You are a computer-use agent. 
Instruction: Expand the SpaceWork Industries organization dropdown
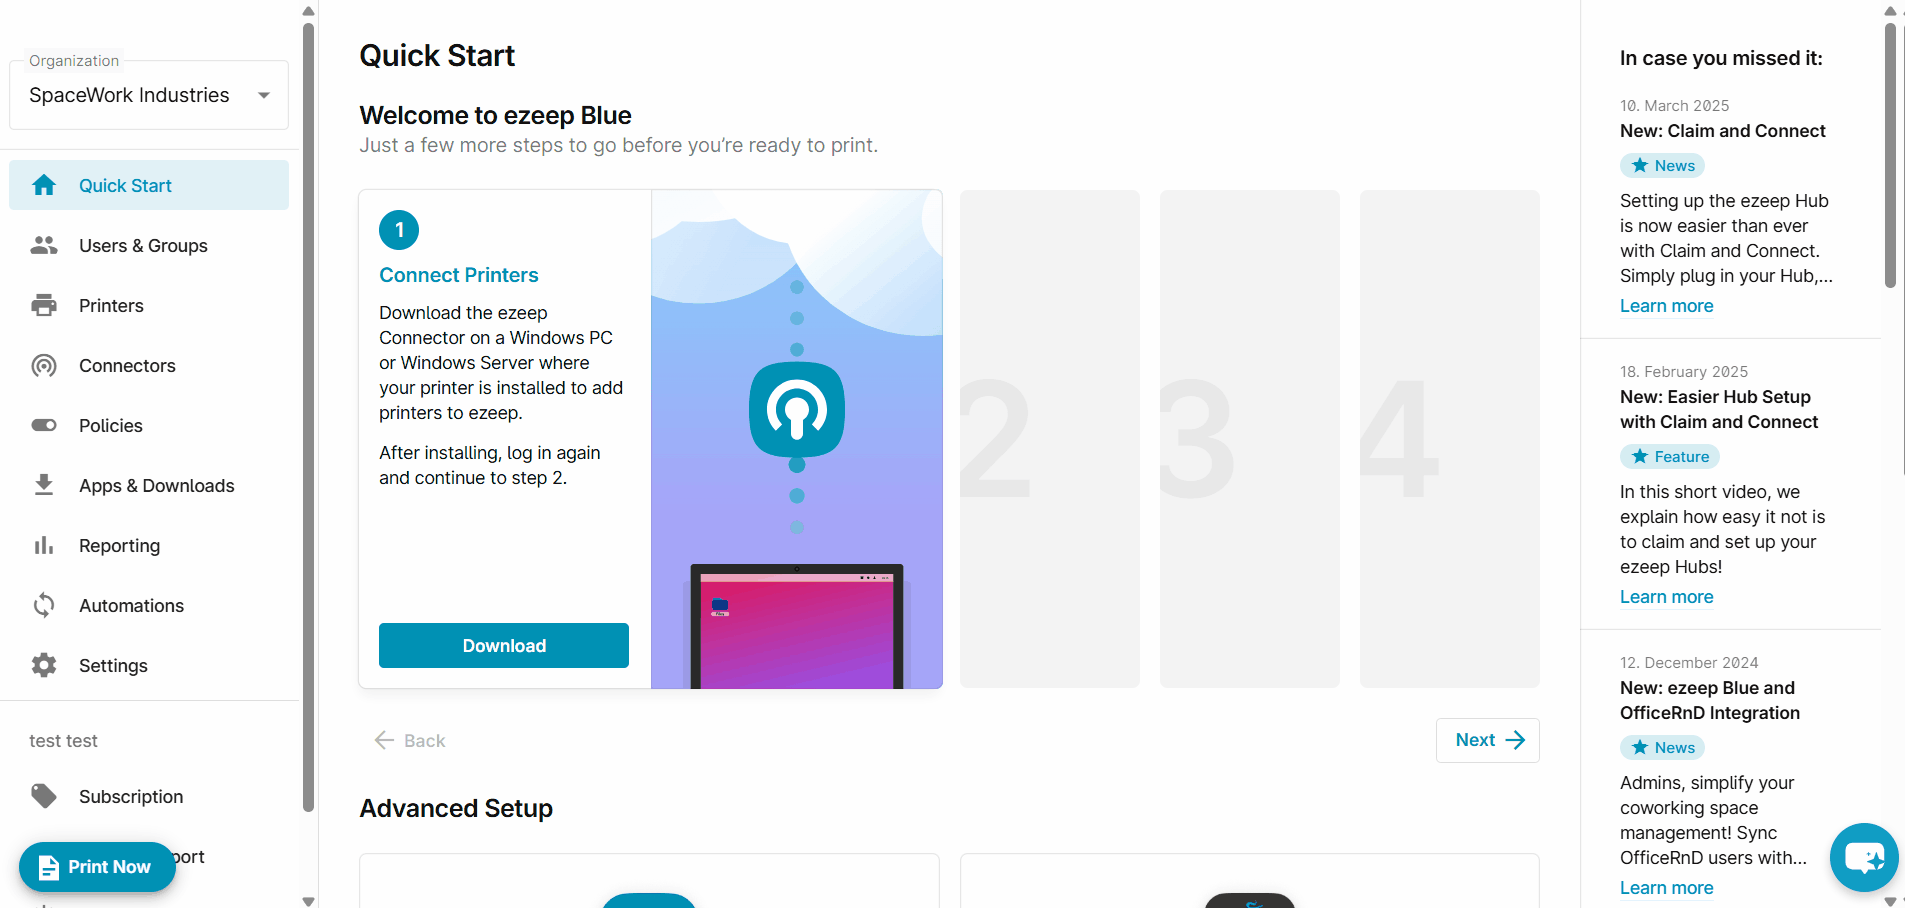(x=149, y=95)
